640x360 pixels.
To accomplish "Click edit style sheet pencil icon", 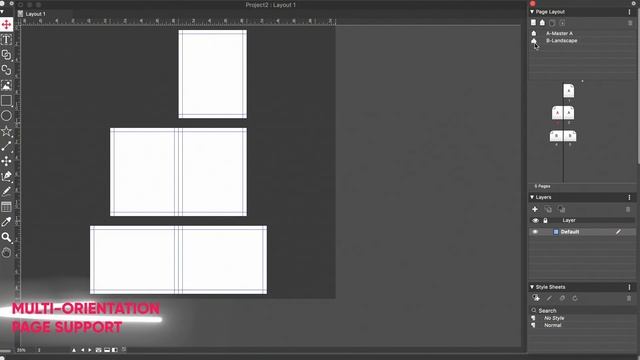I will pos(549,298).
